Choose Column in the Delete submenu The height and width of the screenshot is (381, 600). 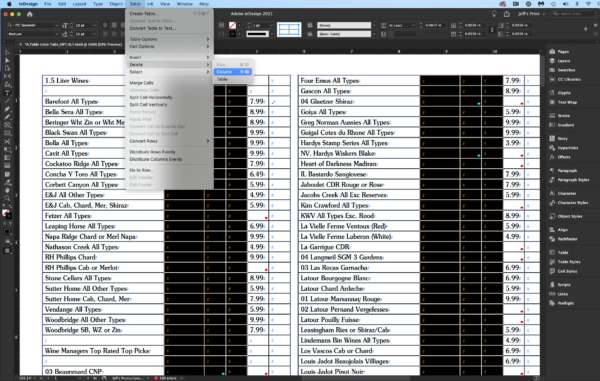(x=232, y=72)
